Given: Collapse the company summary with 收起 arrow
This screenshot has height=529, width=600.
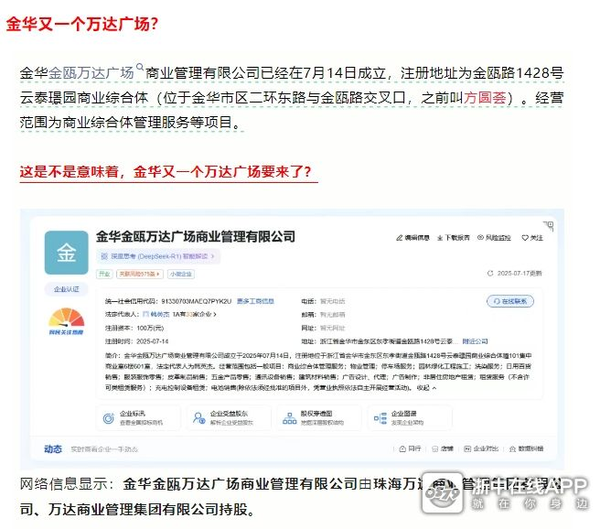Looking at the screenshot, I should tap(426, 388).
